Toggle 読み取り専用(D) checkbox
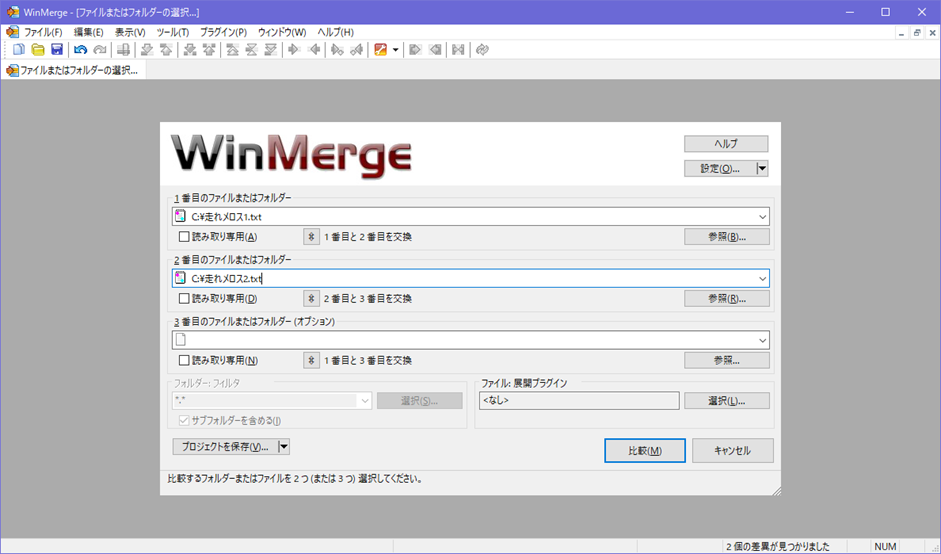The image size is (941, 554). [184, 298]
